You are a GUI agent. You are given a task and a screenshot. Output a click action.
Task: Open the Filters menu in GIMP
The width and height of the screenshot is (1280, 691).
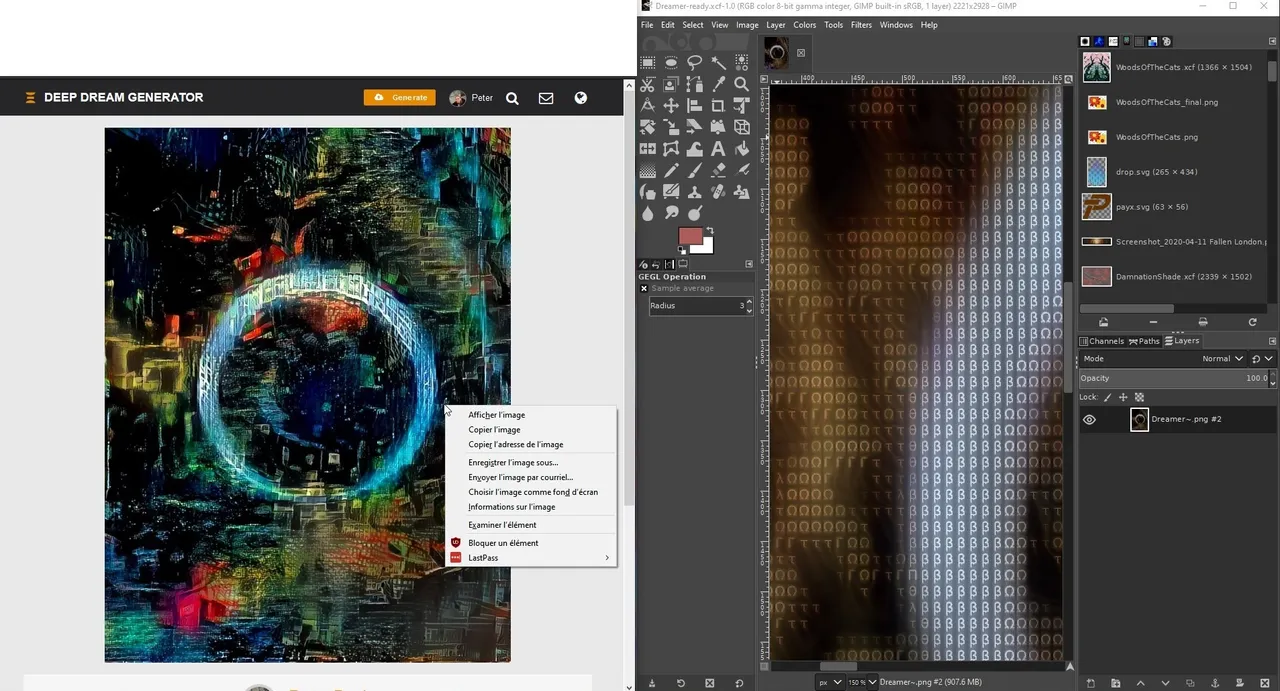click(x=861, y=25)
